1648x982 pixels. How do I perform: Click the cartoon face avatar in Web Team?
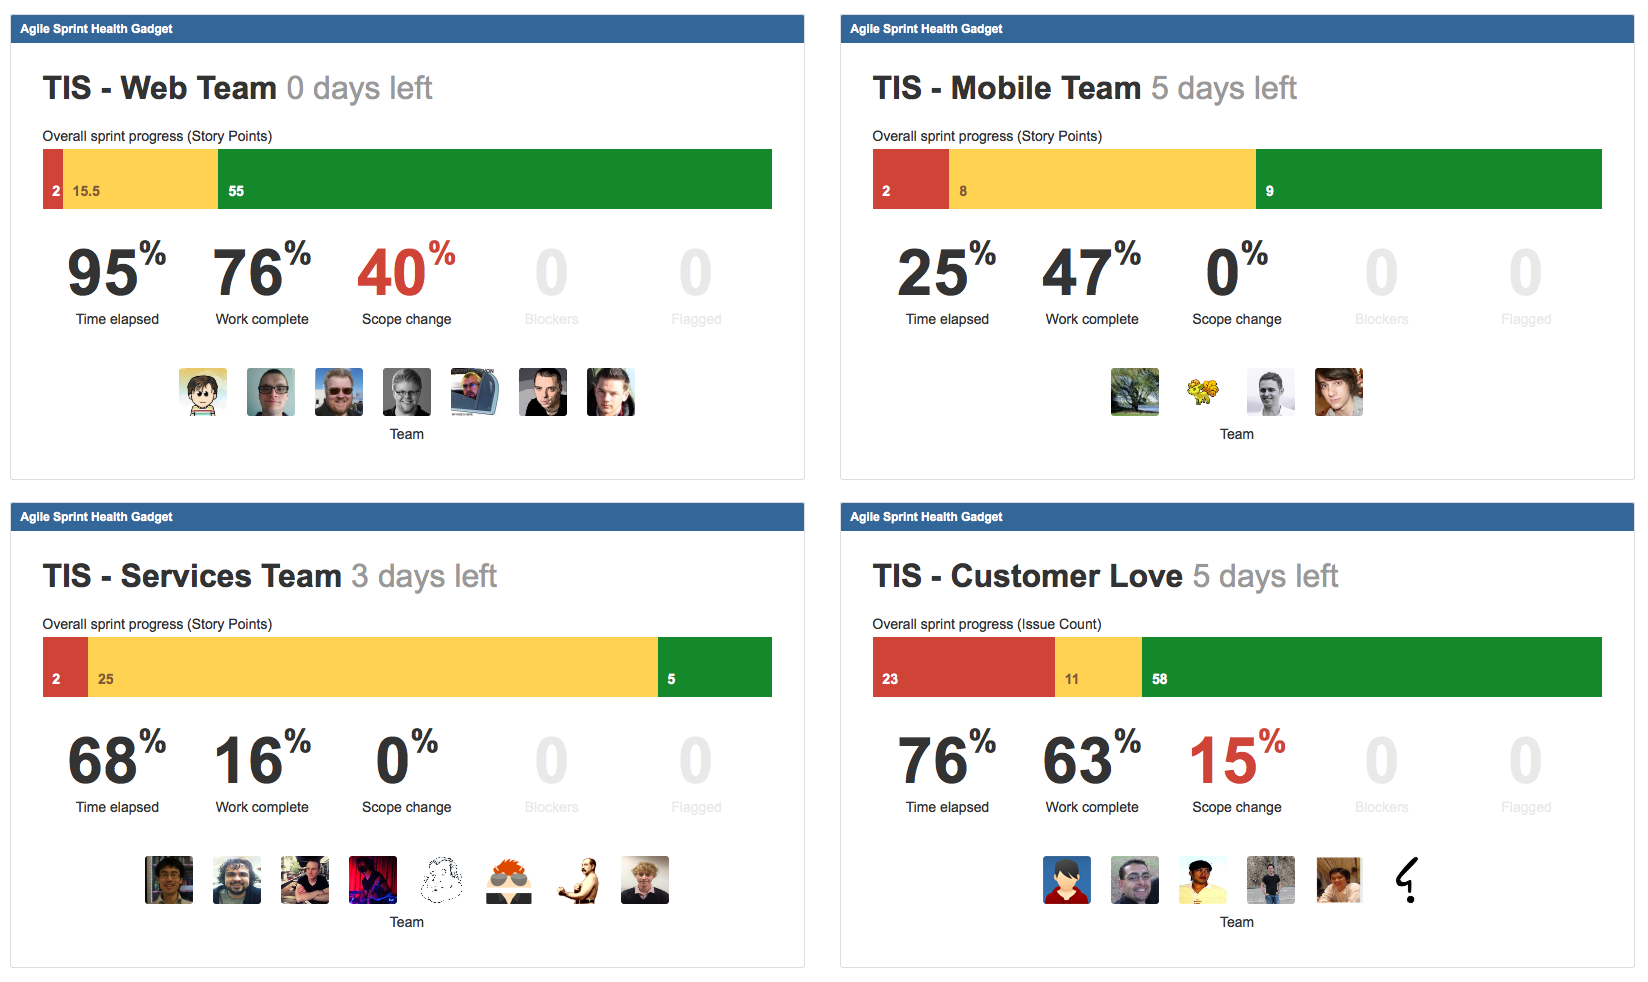tap(203, 392)
